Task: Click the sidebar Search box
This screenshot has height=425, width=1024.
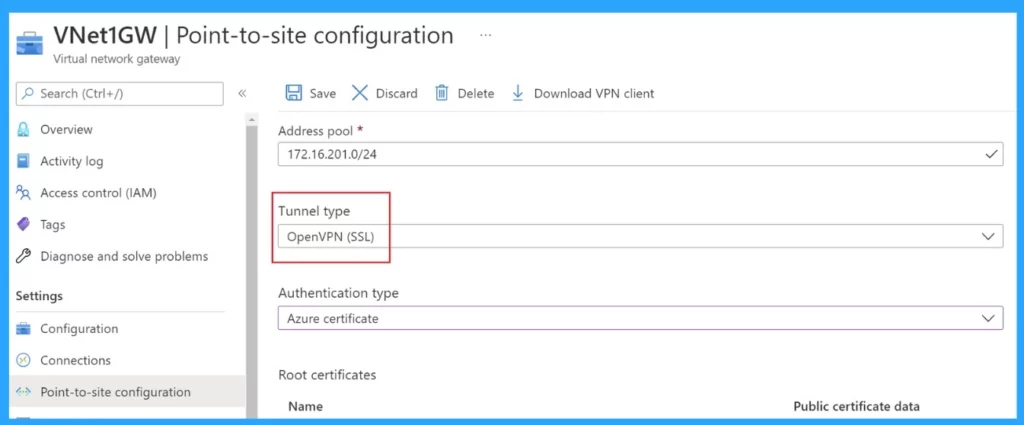Action: tap(120, 93)
